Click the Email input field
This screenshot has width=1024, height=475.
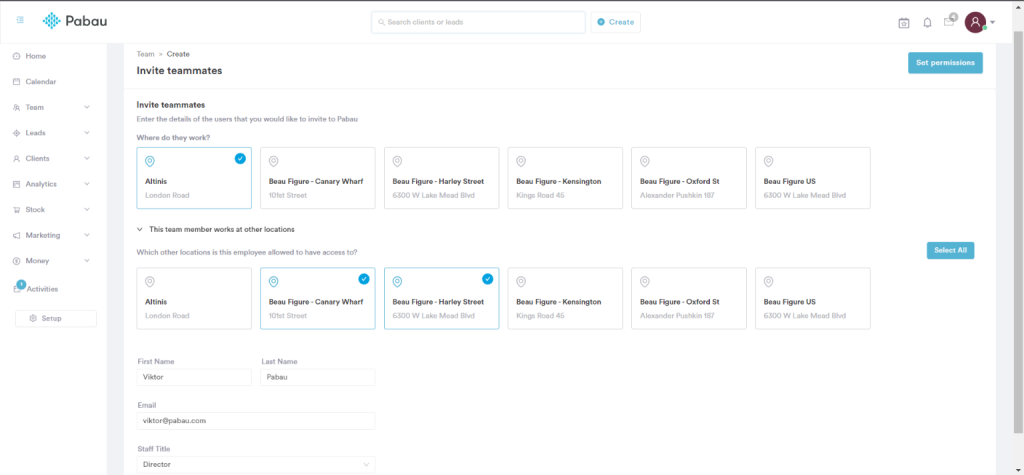point(255,421)
